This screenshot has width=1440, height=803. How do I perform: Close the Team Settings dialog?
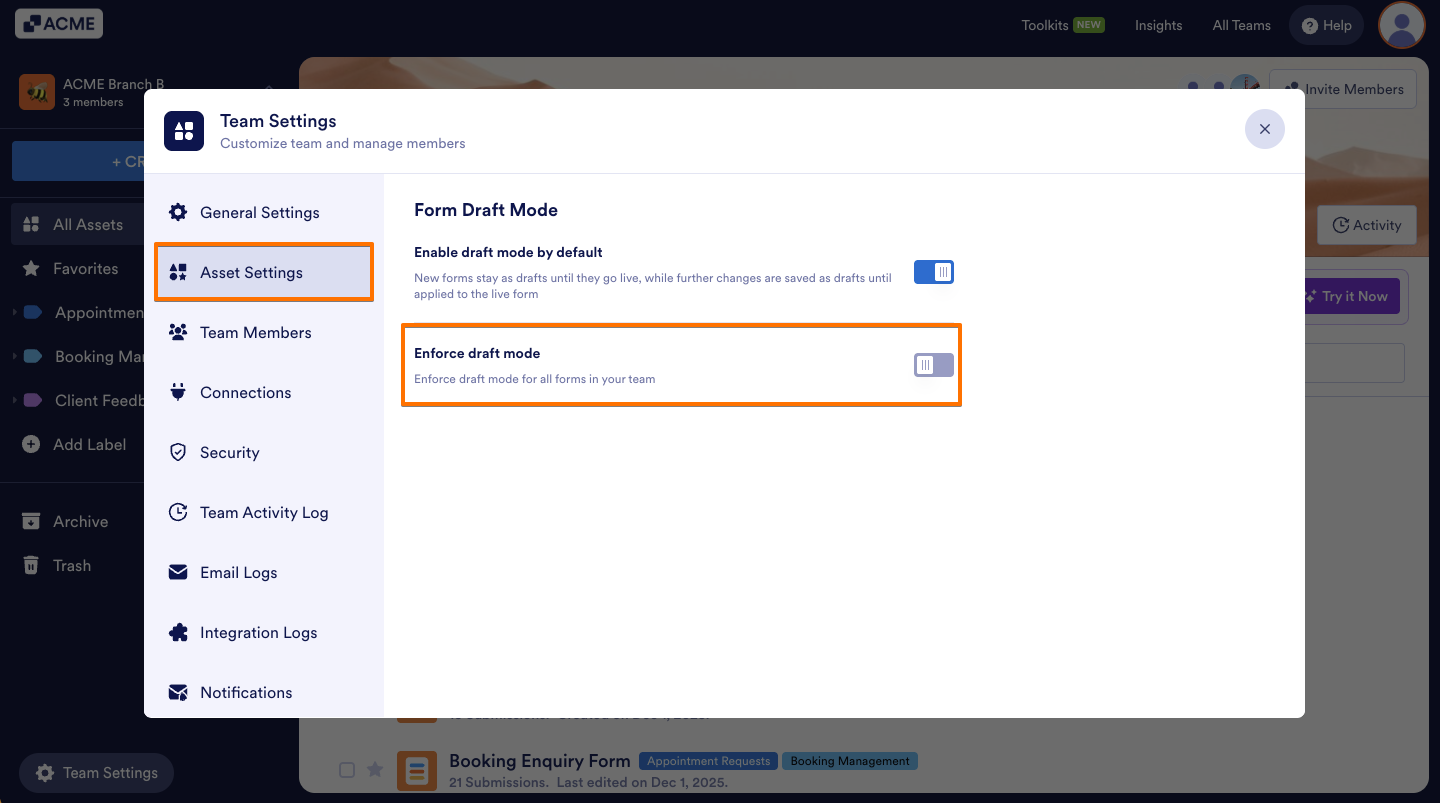click(1264, 129)
